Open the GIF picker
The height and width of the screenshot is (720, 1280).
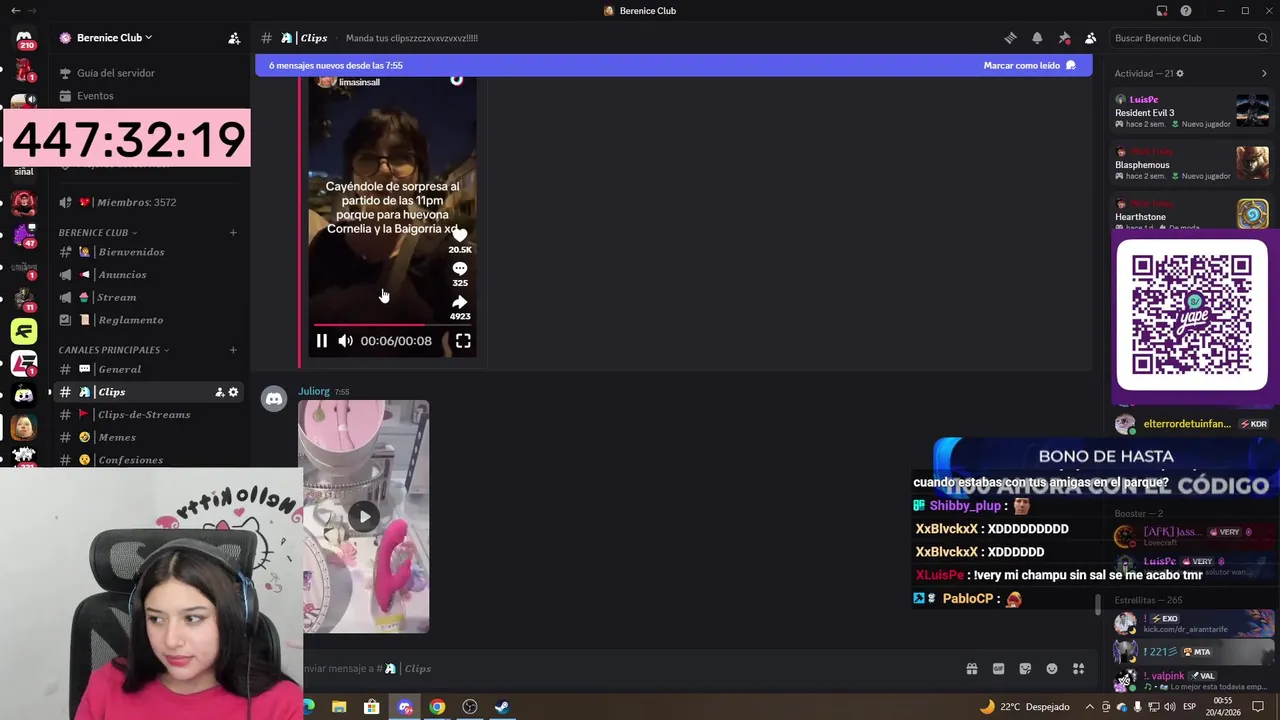click(x=998, y=669)
